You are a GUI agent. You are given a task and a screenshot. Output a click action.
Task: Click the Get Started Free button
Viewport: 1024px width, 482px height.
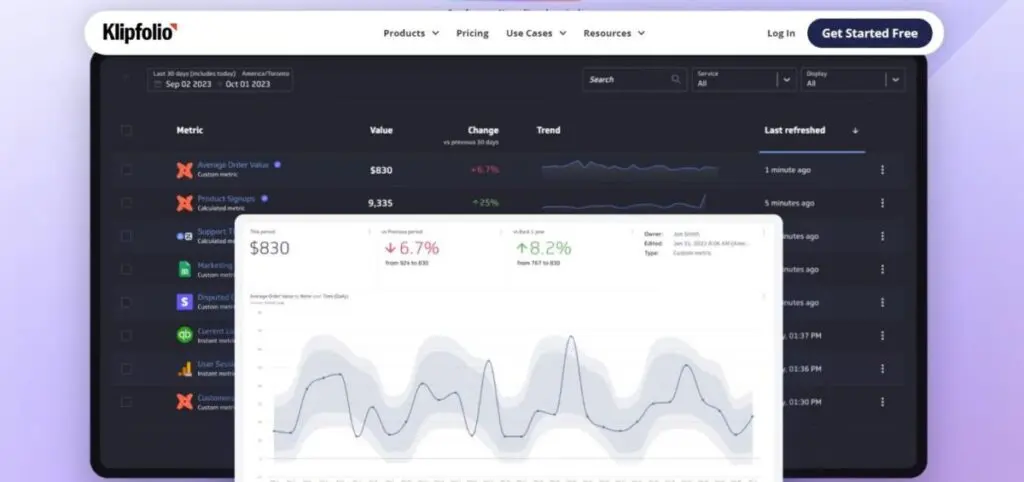[x=869, y=33]
